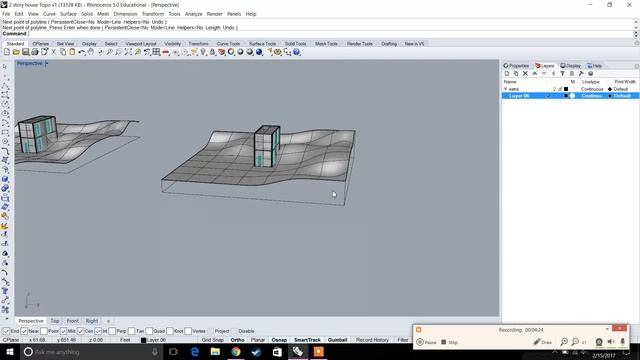Click the Windows Start button
640x360 pixels.
coord(9,352)
